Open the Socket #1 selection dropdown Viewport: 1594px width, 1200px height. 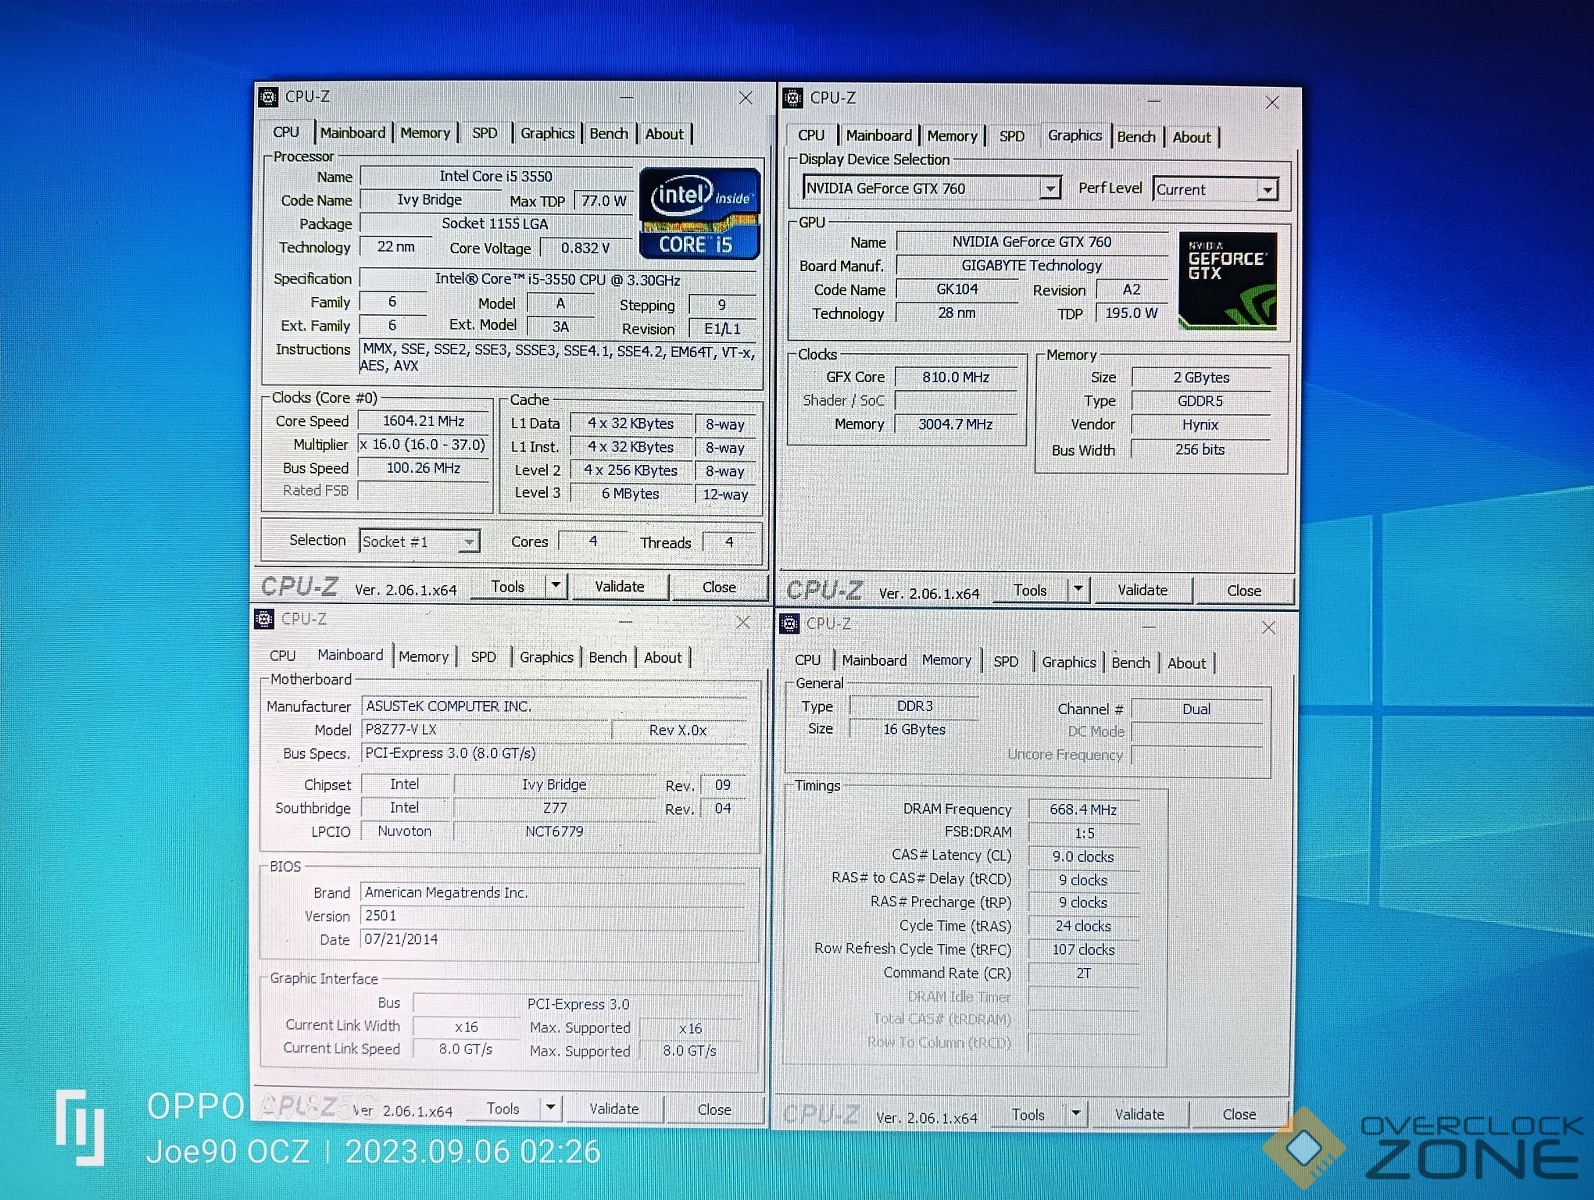pyautogui.click(x=468, y=542)
